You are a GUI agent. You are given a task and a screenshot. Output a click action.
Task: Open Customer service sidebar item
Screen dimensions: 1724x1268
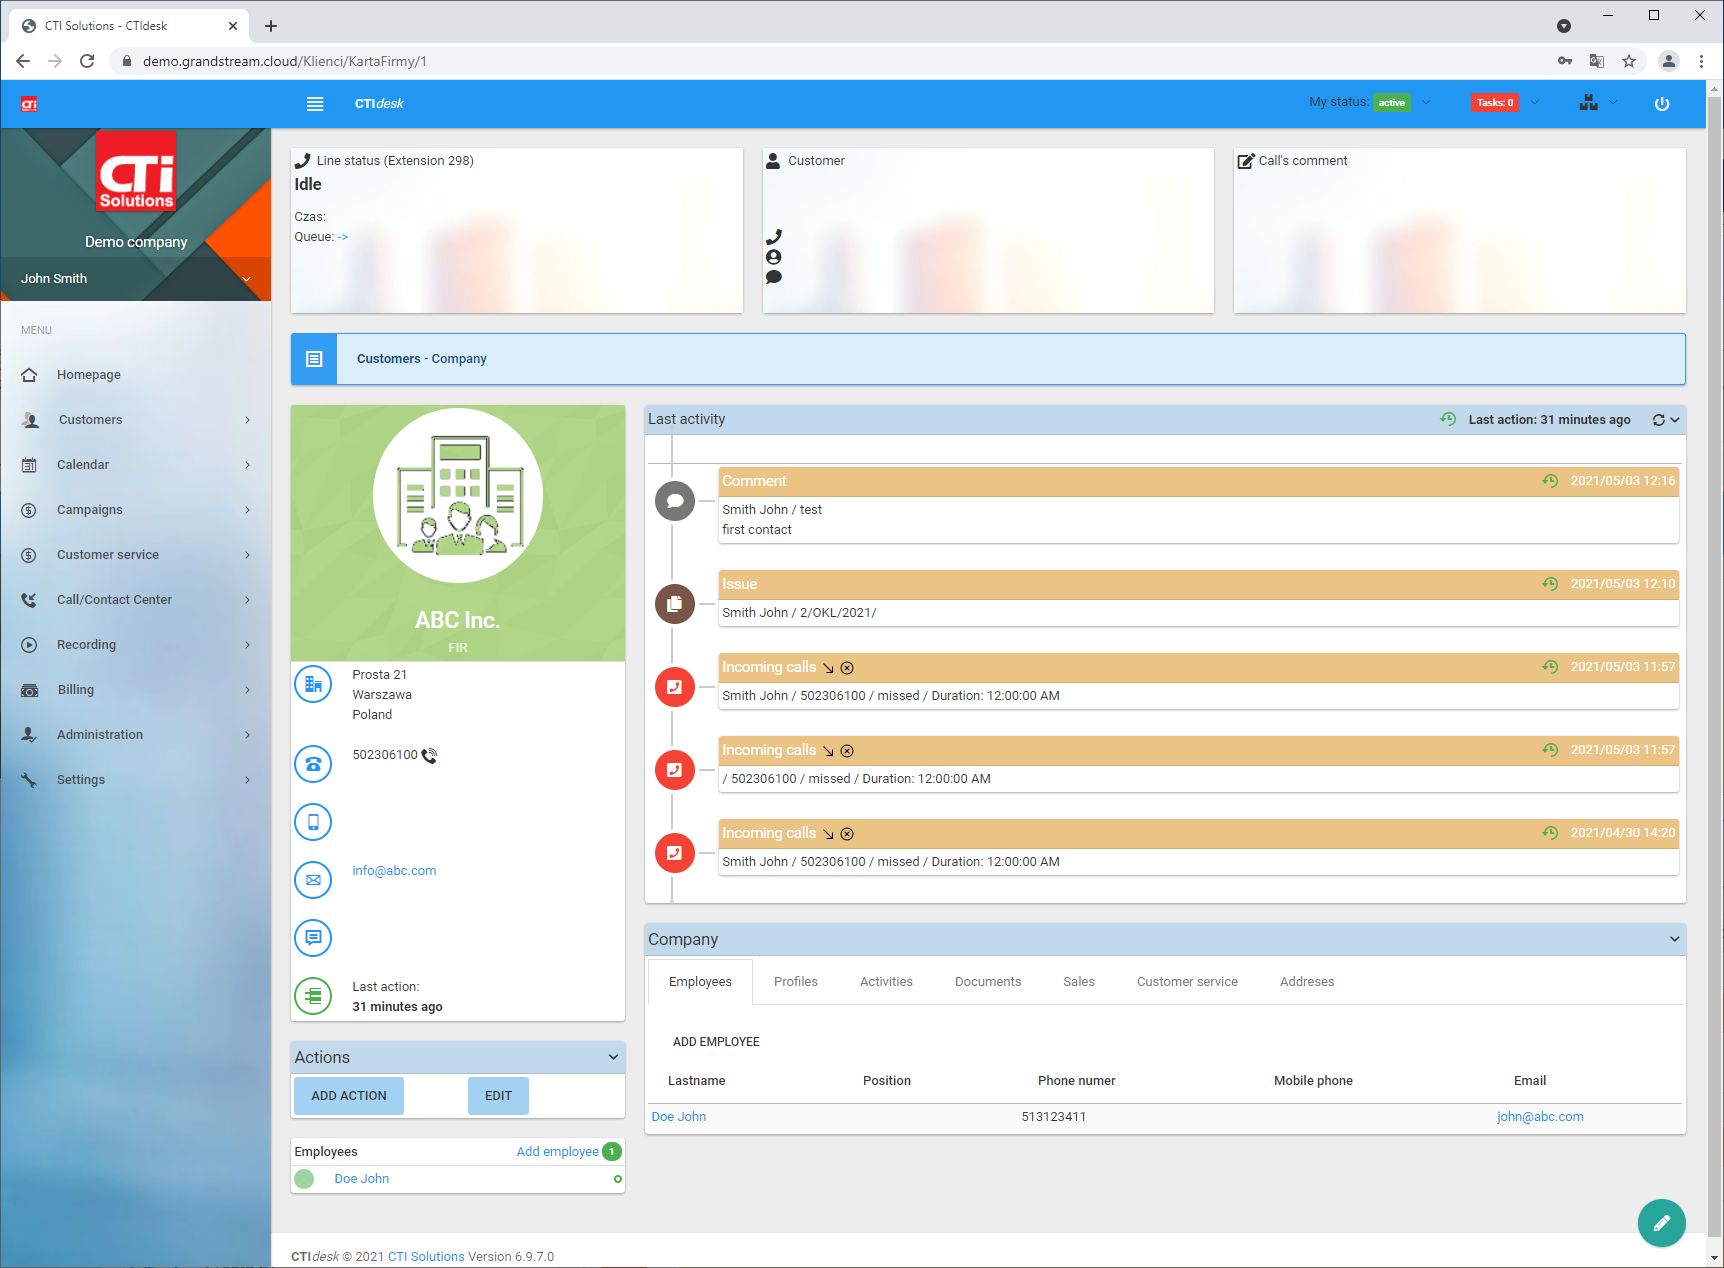click(136, 555)
